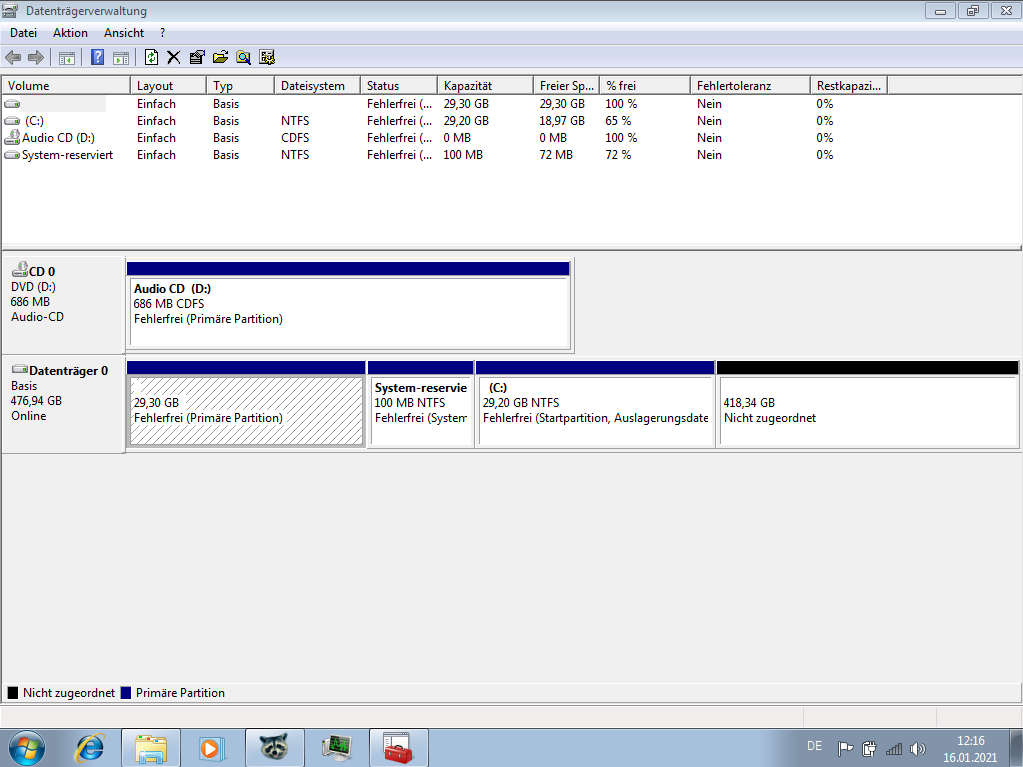Open the clock showing 12:16

[970, 749]
